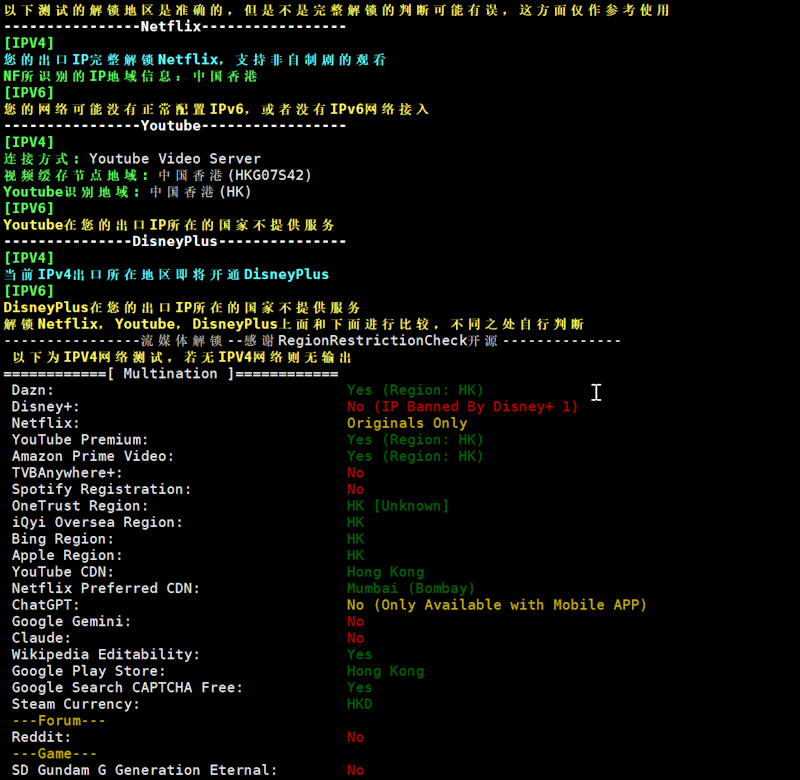The width and height of the screenshot is (800, 780).
Task: Click 'Hong Kong' value for Google Play Store
Action: (x=385, y=671)
